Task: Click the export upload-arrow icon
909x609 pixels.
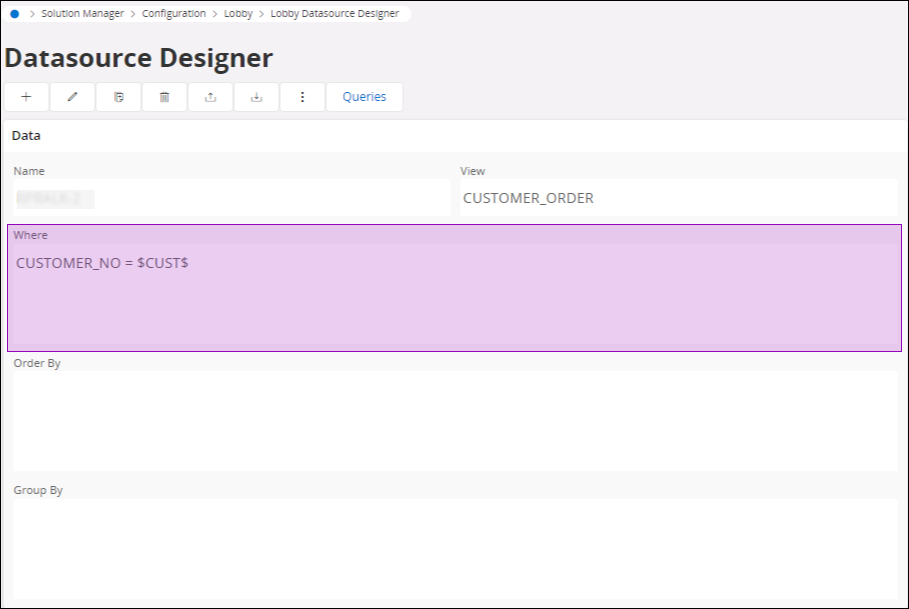Action: click(210, 97)
